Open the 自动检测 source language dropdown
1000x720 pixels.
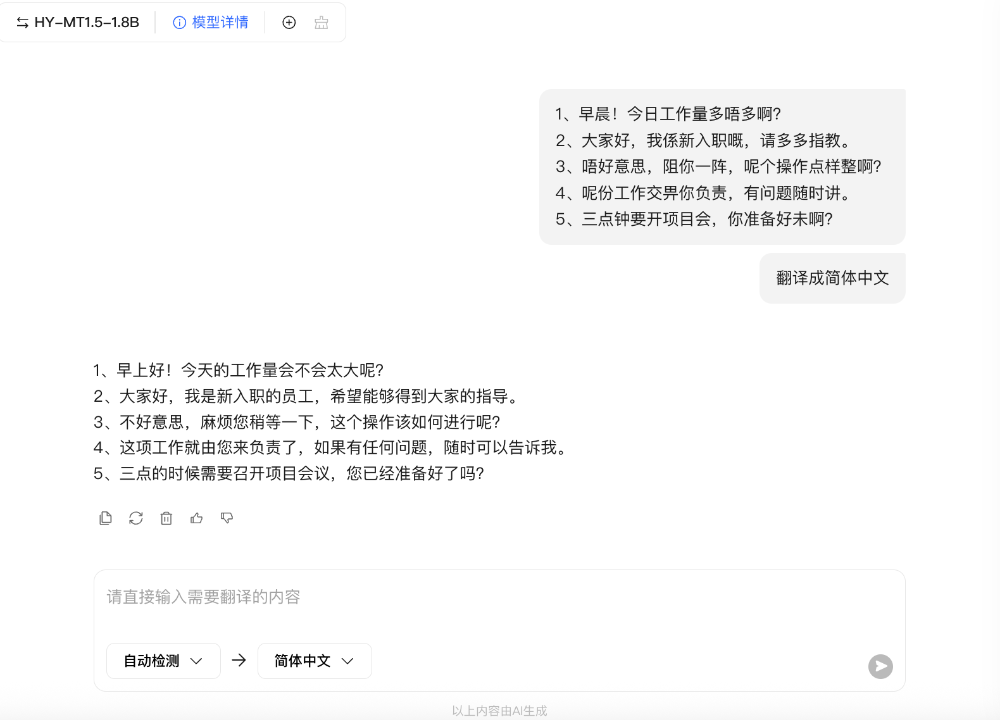click(x=163, y=661)
